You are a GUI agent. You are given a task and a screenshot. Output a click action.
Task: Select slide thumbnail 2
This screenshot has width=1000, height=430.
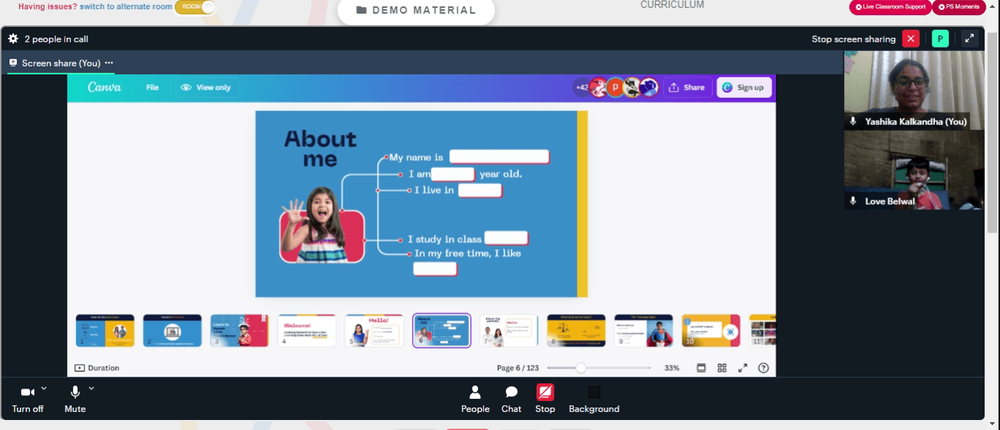tap(172, 330)
